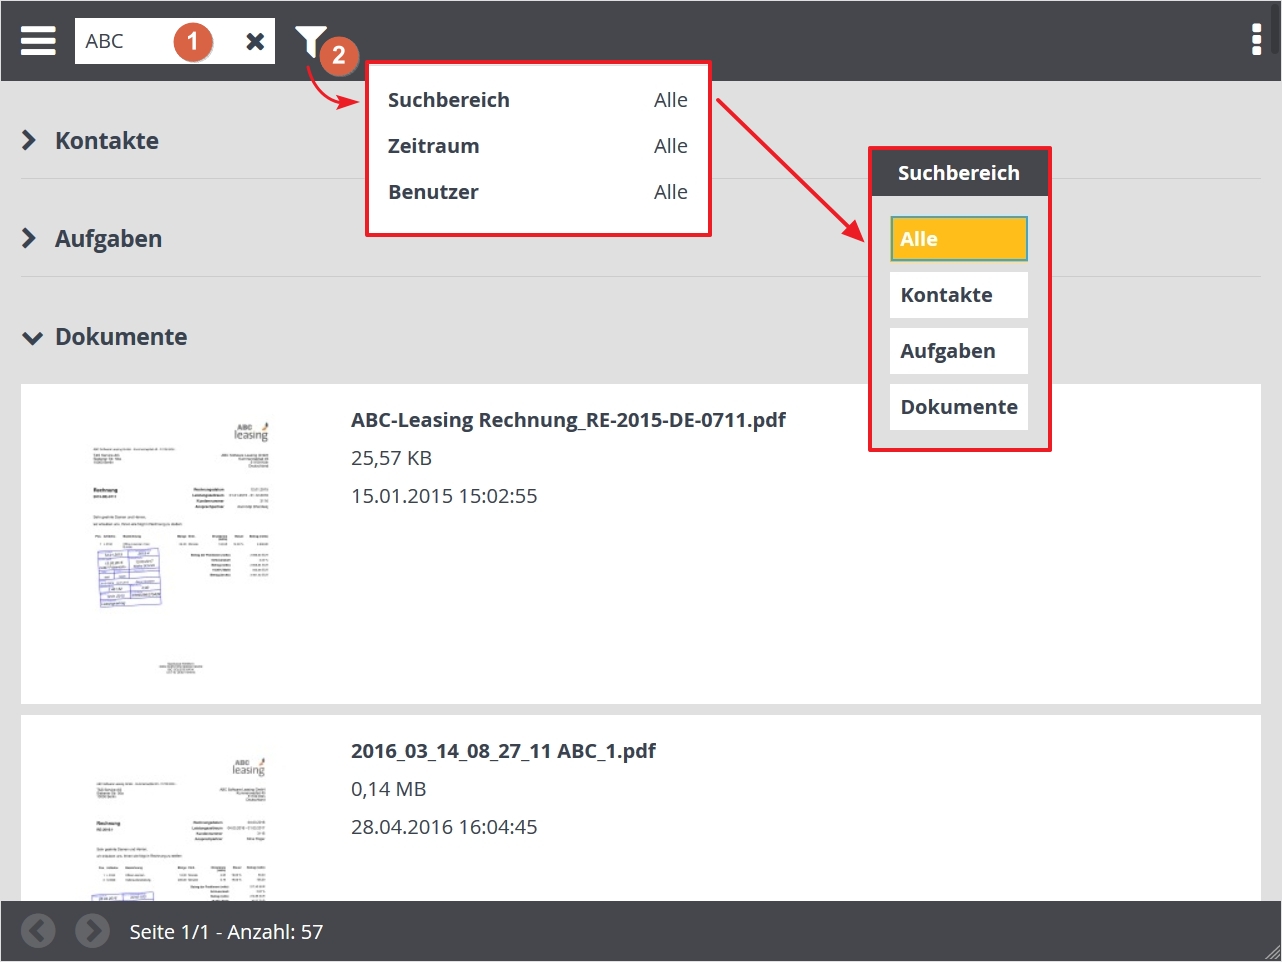Click the Seite 1/1 - Anzahl: 57 status
Screen dimensions: 1282x962
point(226,932)
